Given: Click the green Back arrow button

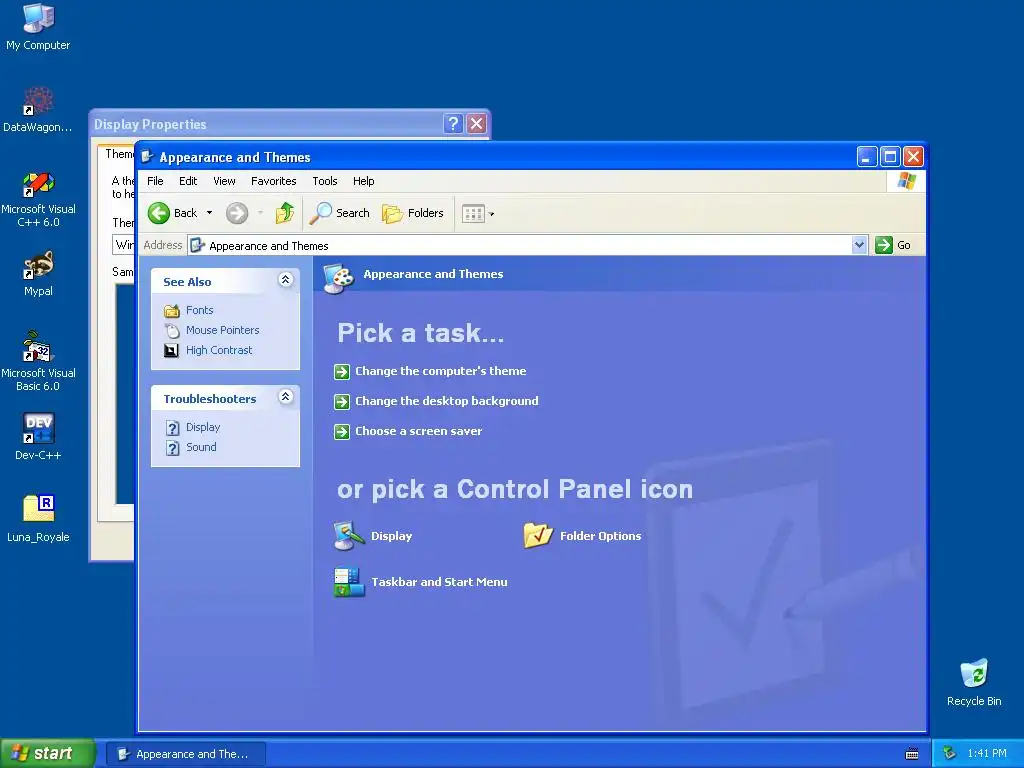Looking at the screenshot, I should coord(159,213).
